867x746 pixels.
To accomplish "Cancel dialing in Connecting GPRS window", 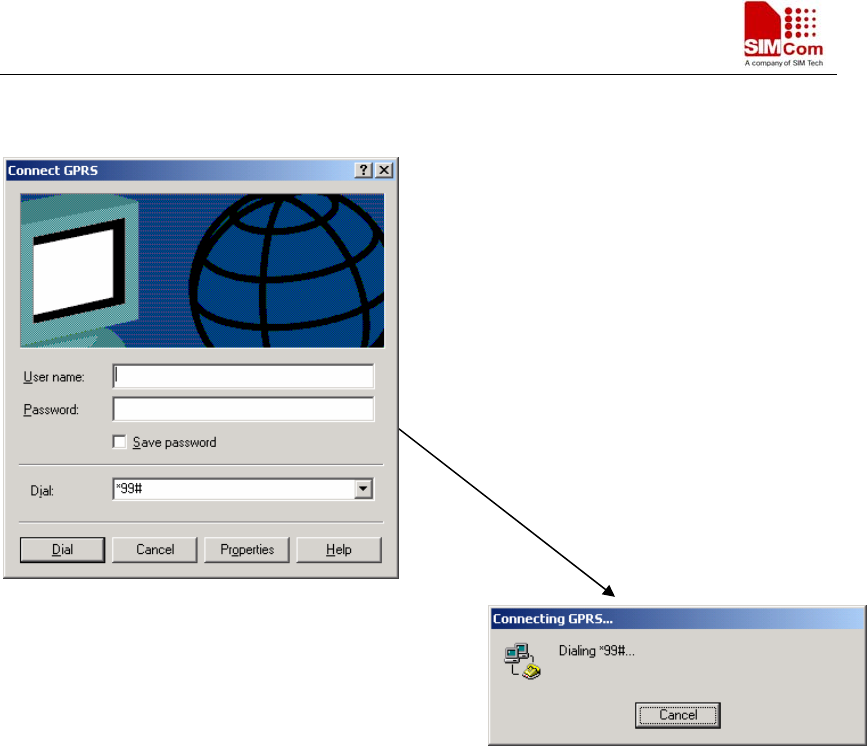I will (678, 716).
